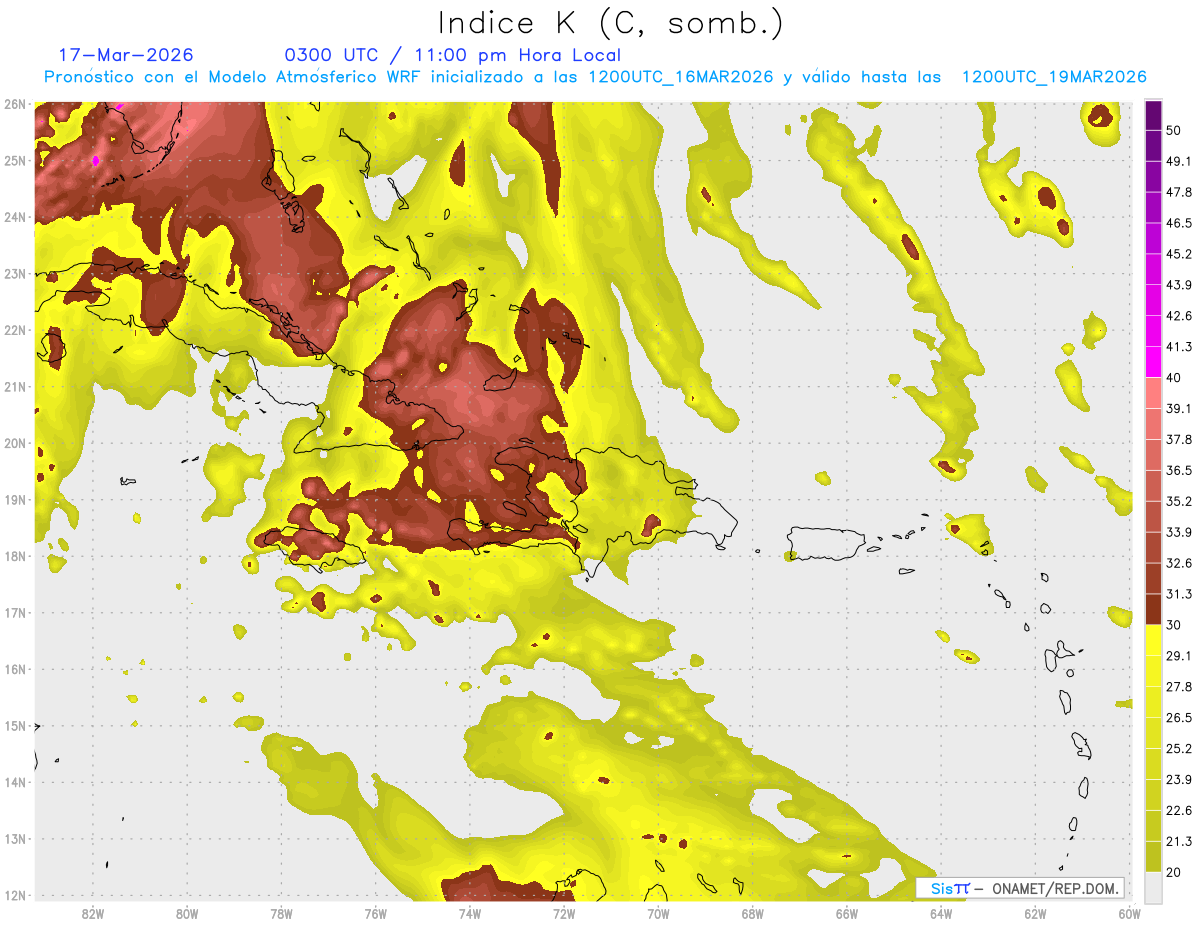Screen dimensions: 1200x927
Task: Click the "42.6" colorbar value
Action: (x=1180, y=316)
